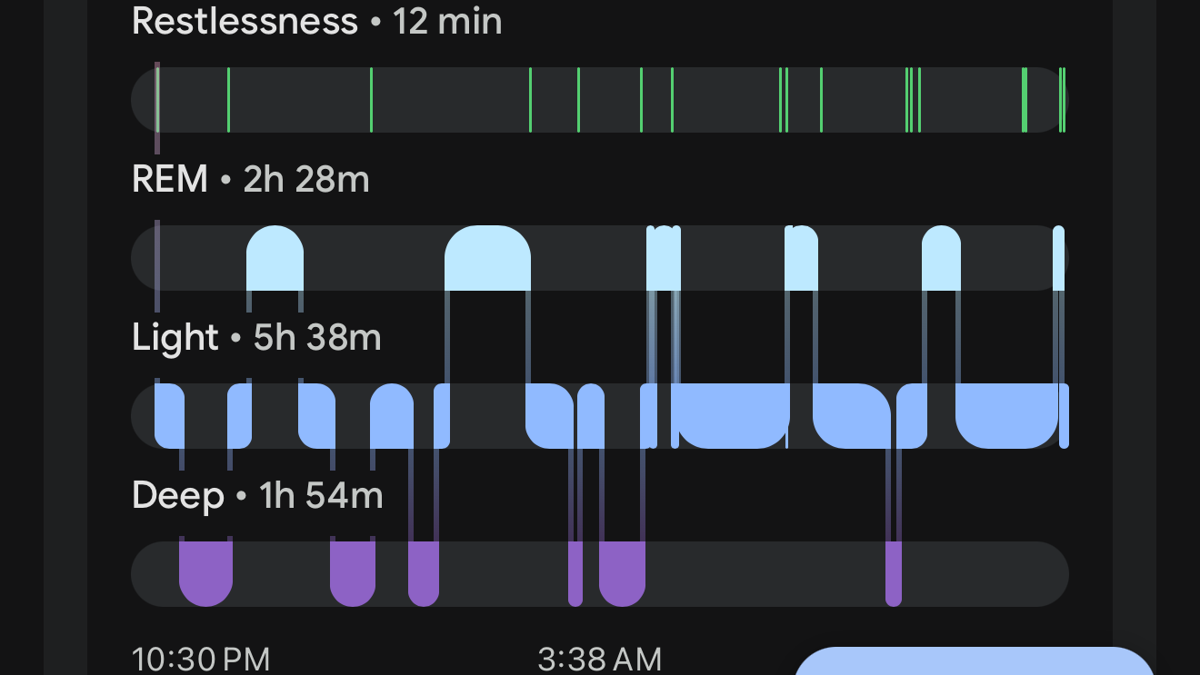Tap the REM 2h 28m label
This screenshot has height=675, width=1200.
[251, 180]
